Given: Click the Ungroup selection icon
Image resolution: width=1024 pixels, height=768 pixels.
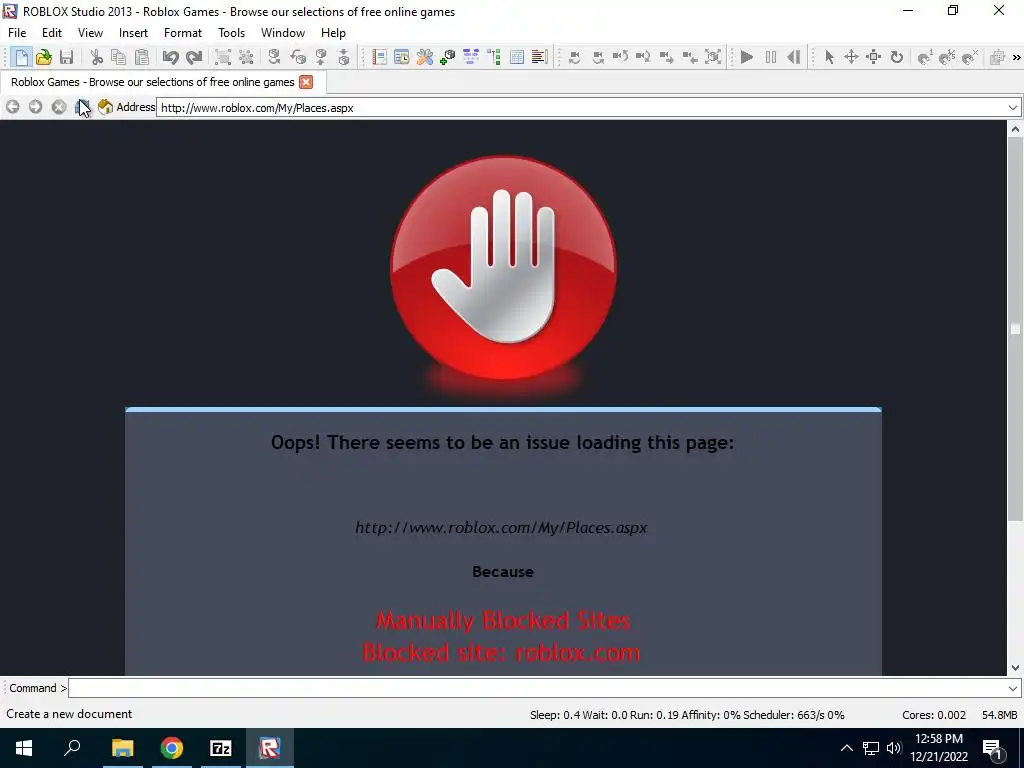Looking at the screenshot, I should coord(246,57).
